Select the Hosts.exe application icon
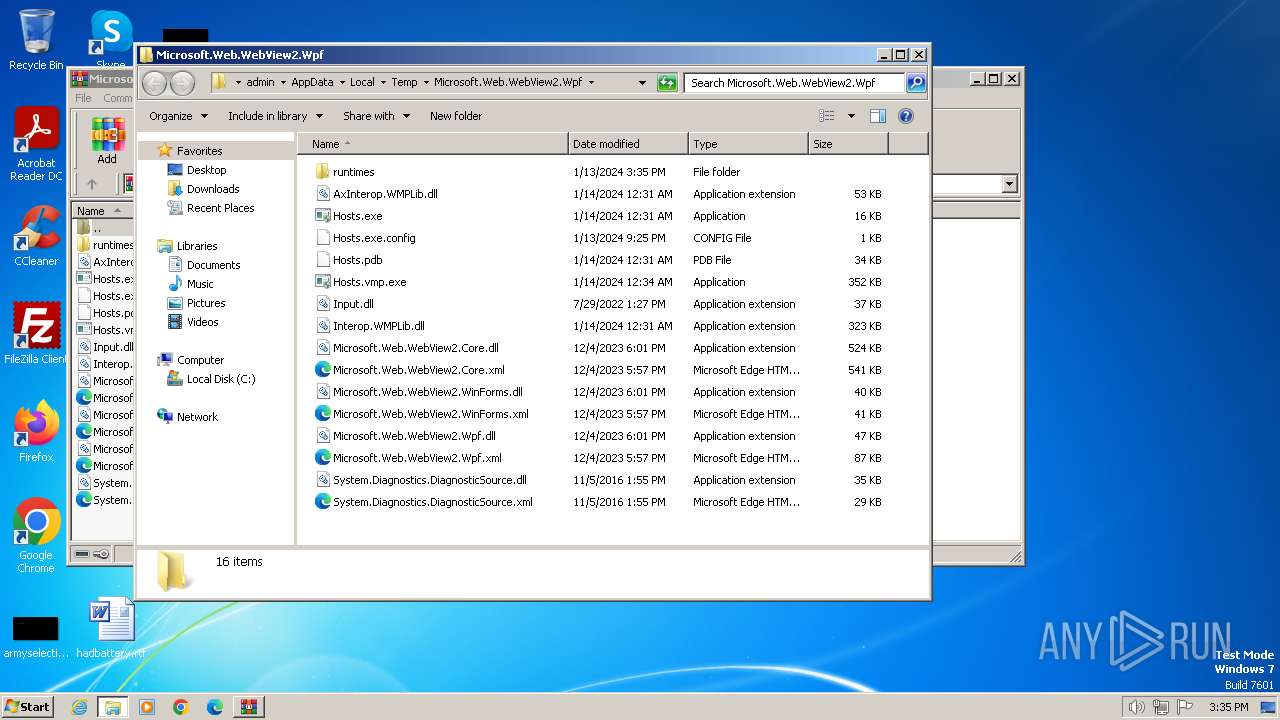 tap(322, 216)
